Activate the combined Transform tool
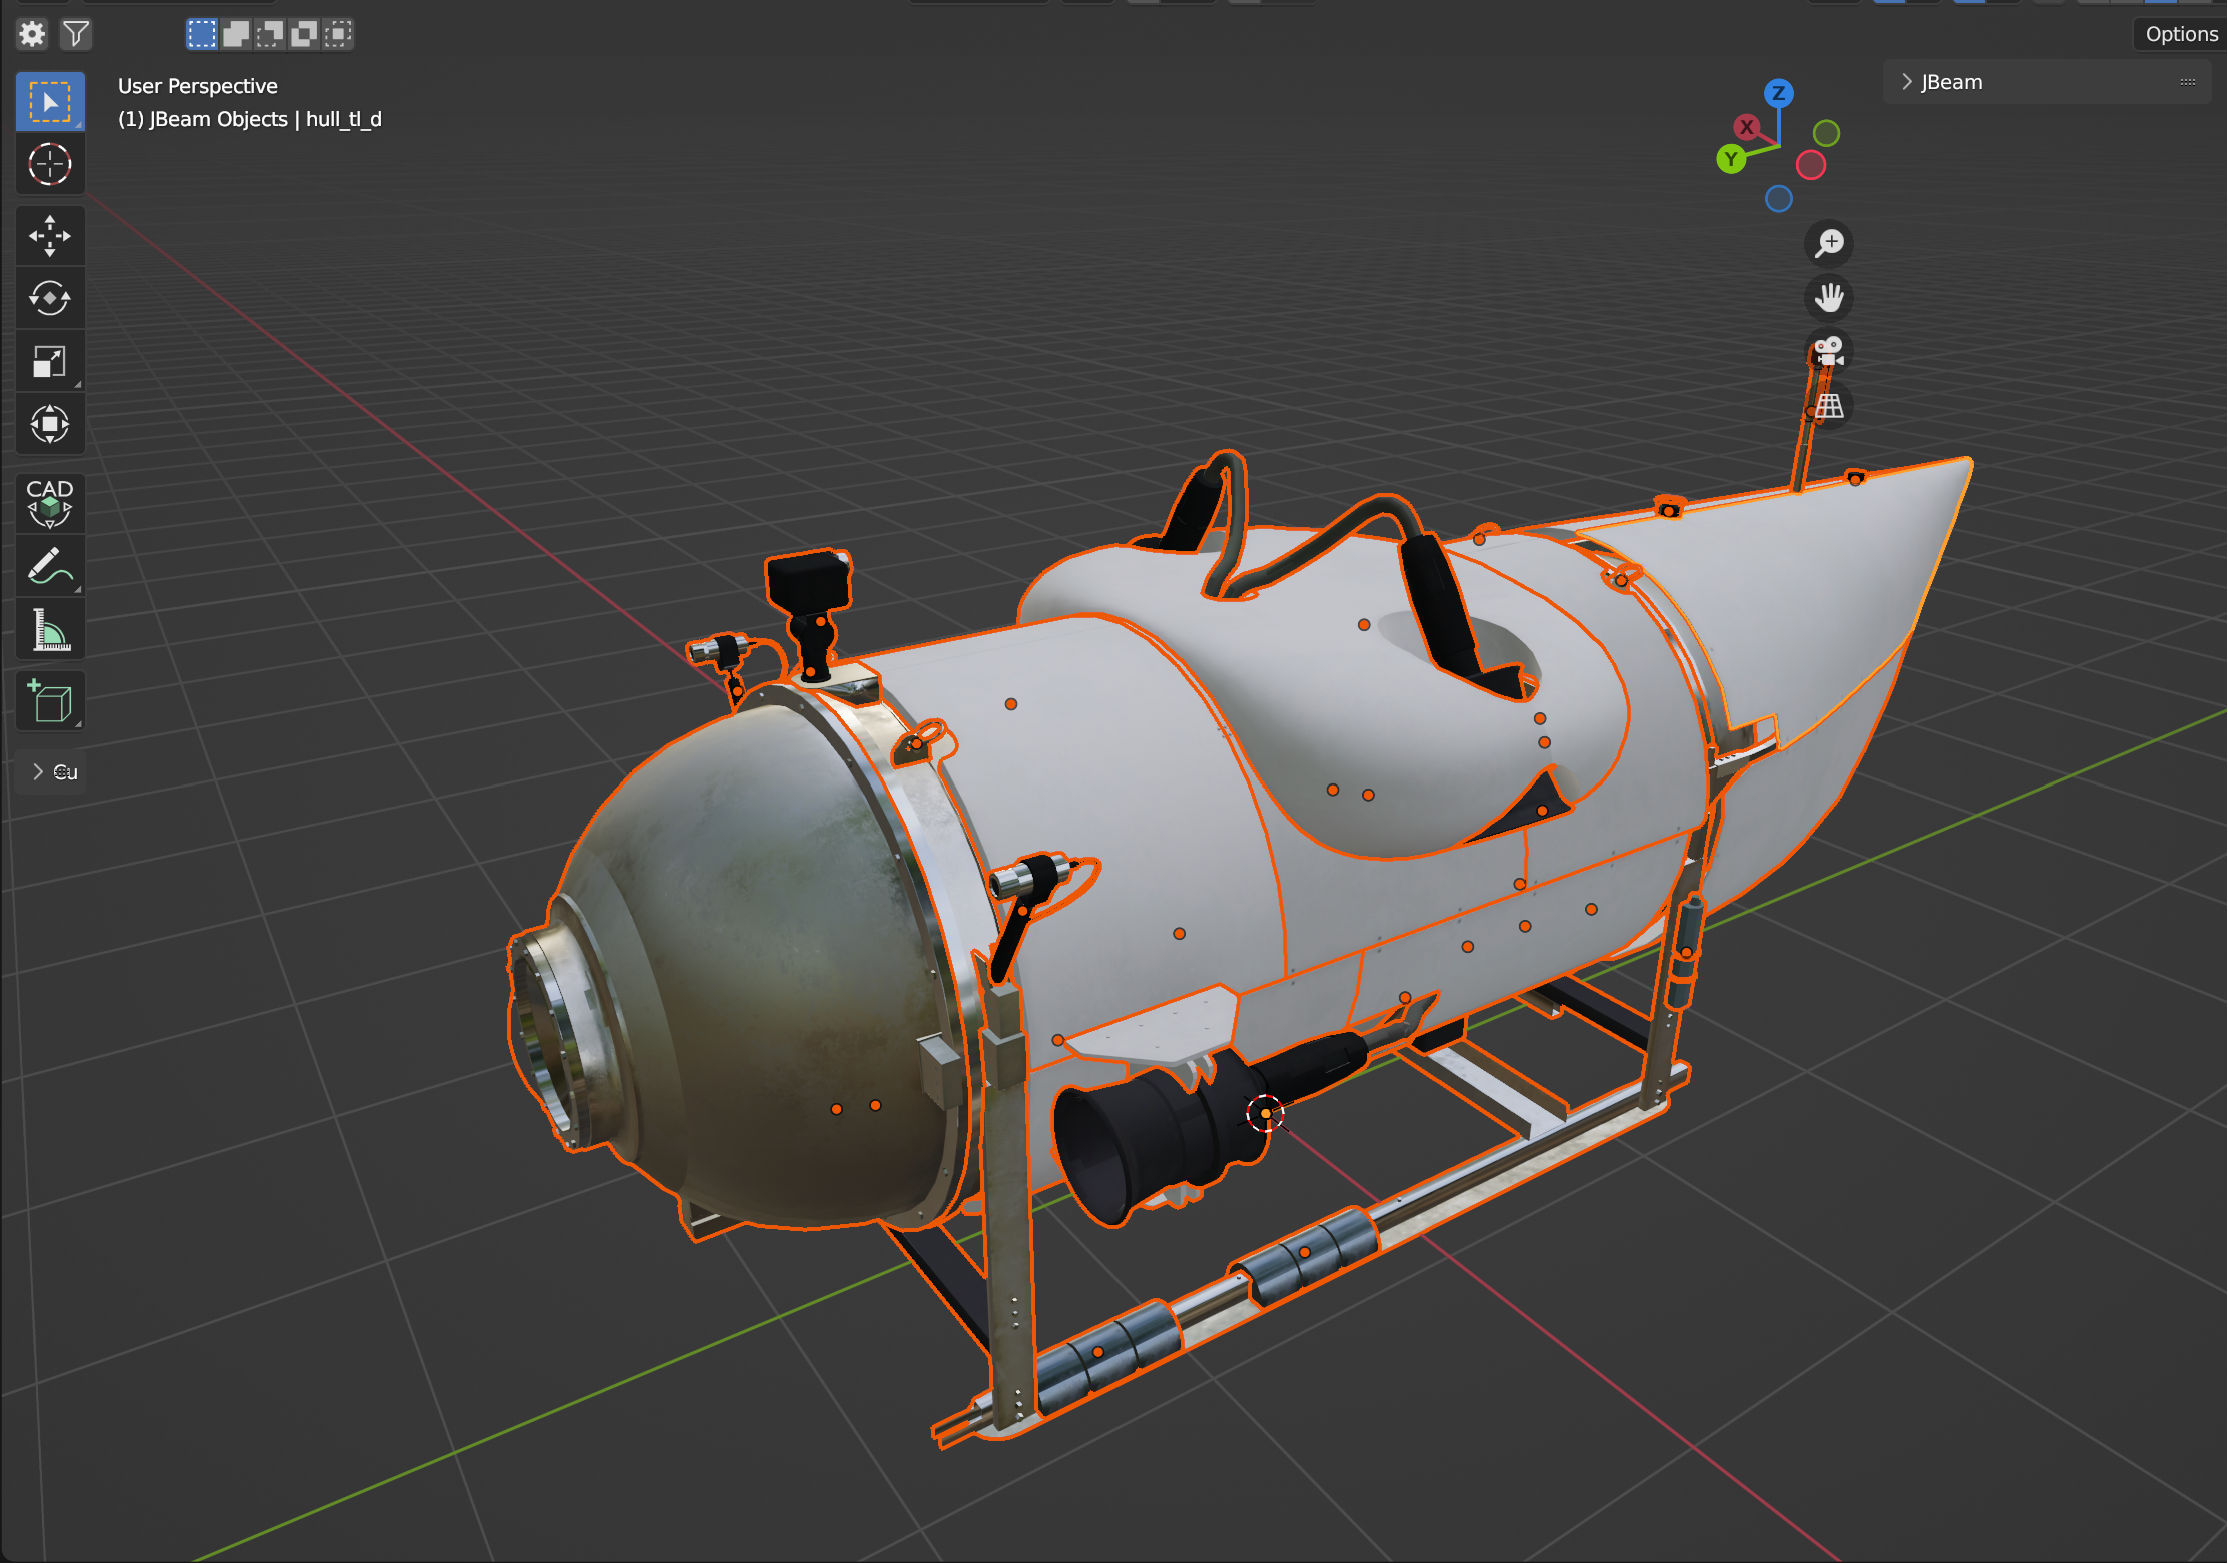Viewport: 2228px width, 1564px height. click(50, 424)
